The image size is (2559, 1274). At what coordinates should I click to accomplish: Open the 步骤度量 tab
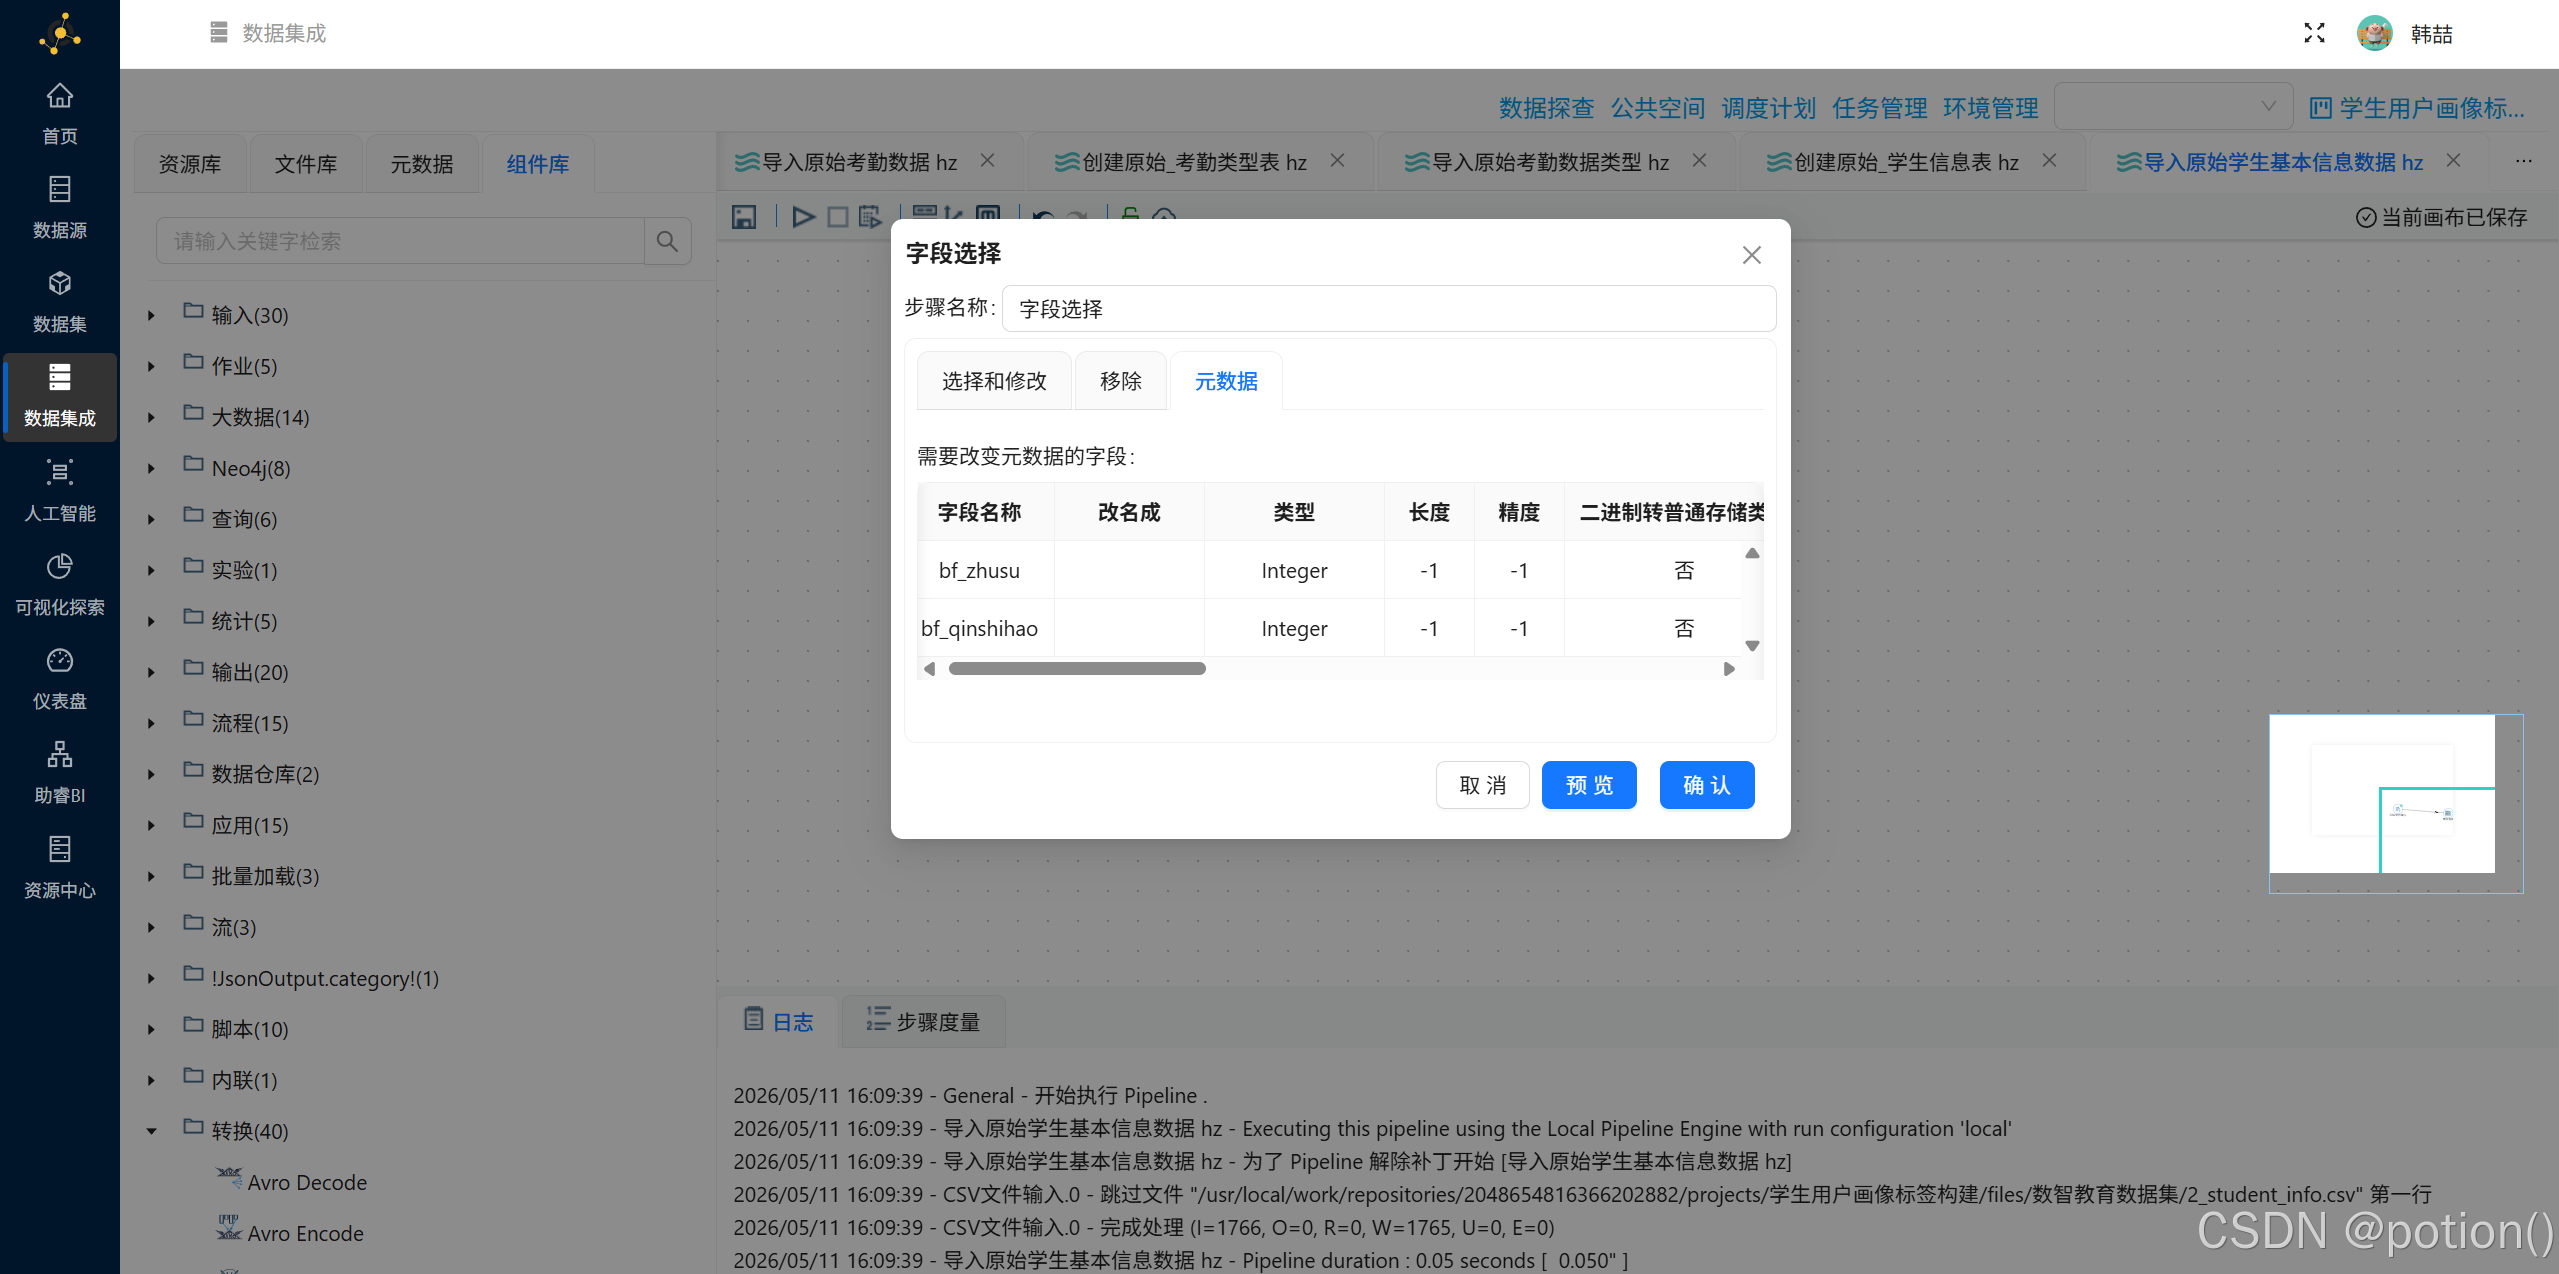(923, 1021)
